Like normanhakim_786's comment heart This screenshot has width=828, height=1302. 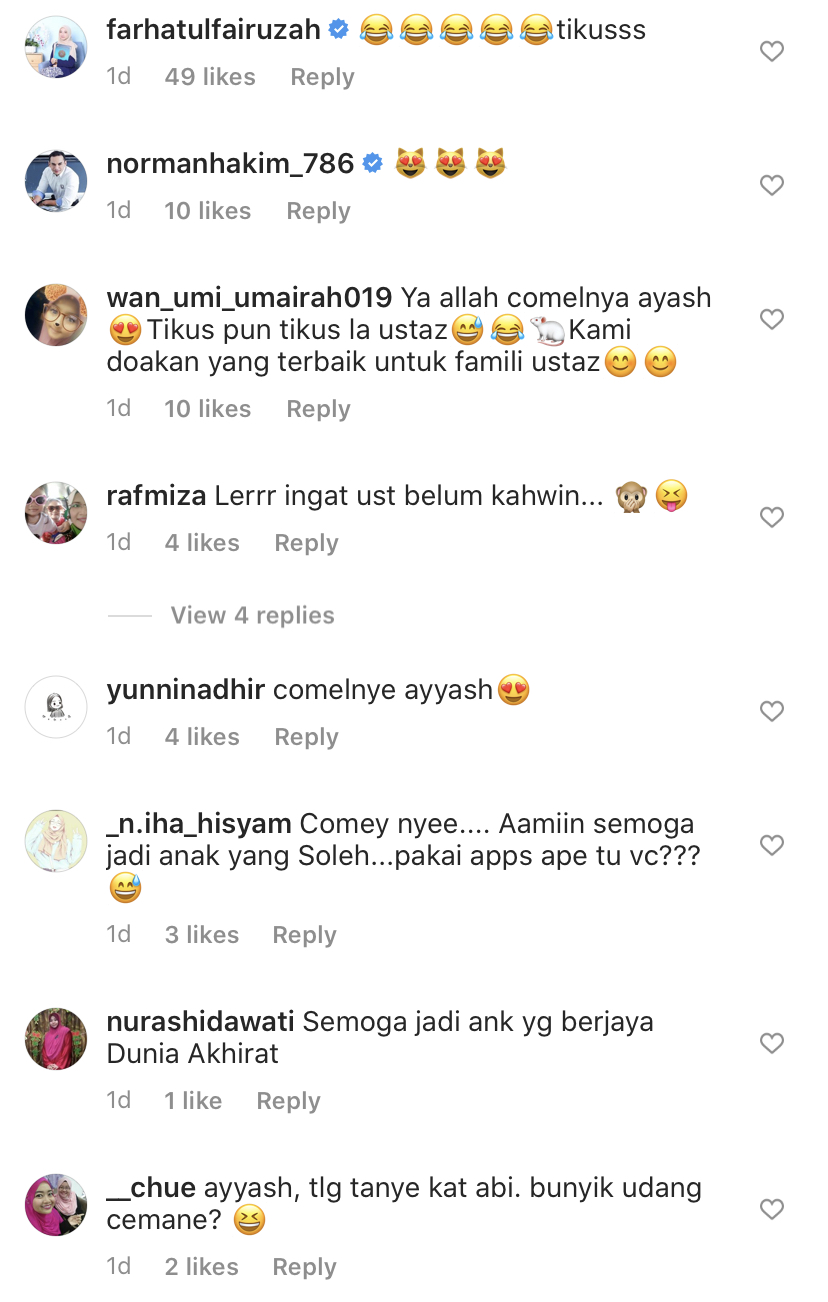pos(772,186)
